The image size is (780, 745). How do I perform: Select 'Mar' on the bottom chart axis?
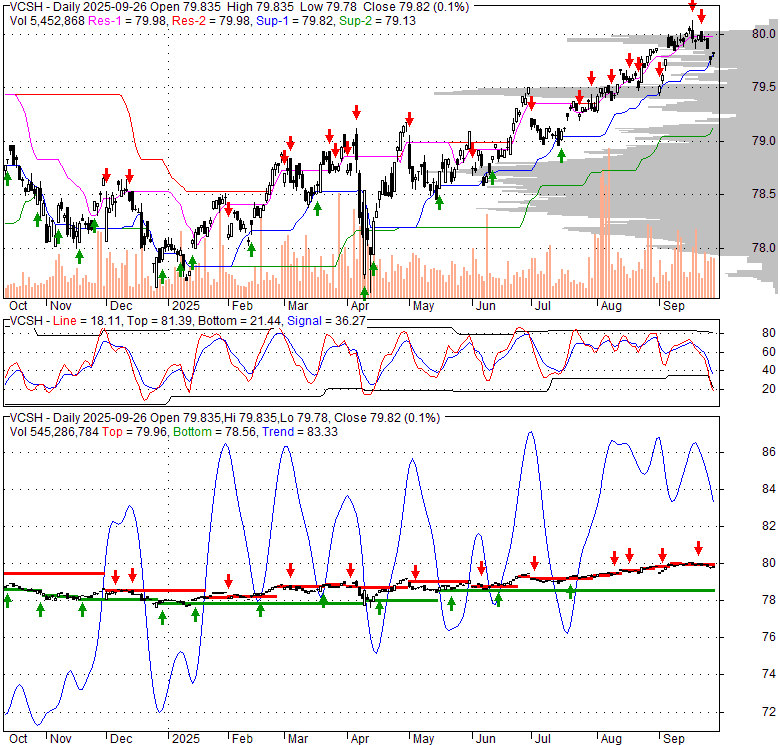click(298, 739)
